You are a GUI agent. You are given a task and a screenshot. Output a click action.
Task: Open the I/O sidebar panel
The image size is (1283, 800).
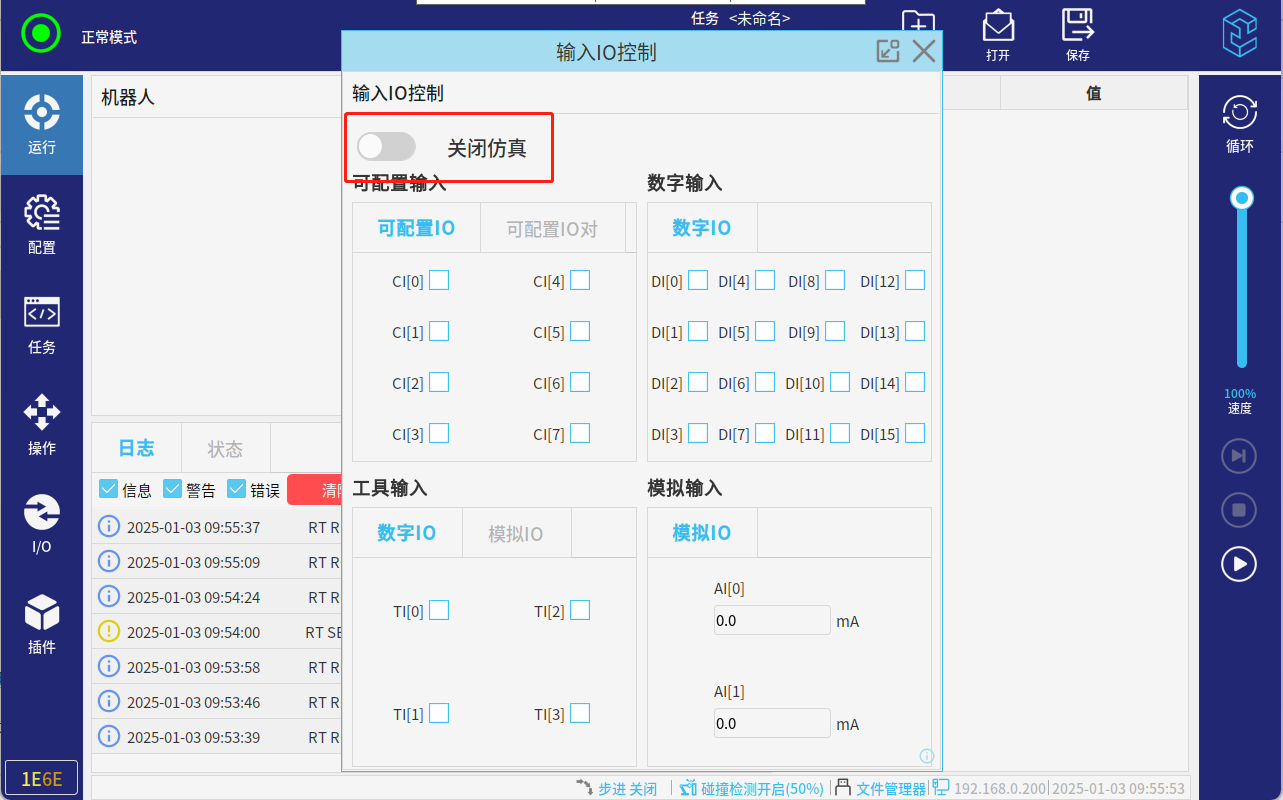pos(41,524)
